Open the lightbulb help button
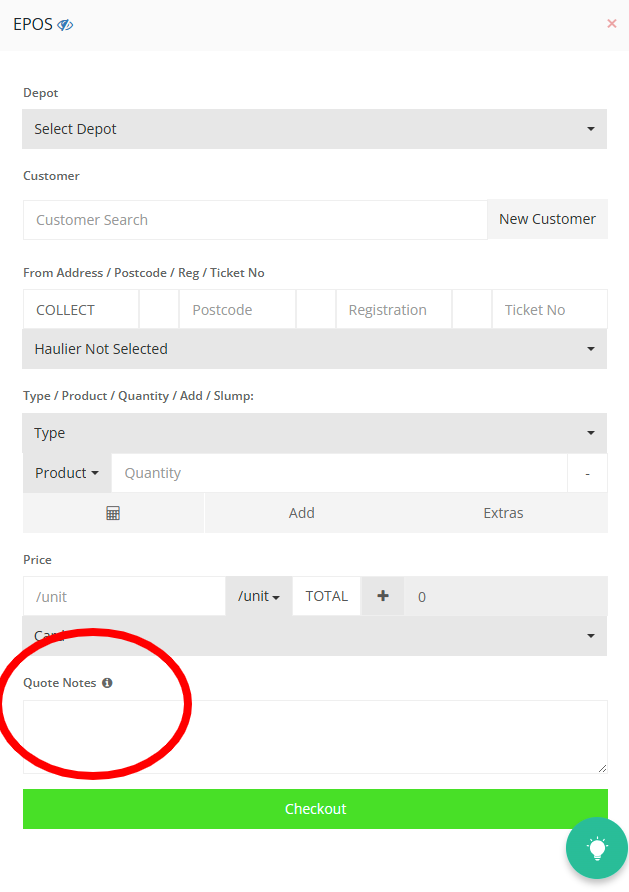Viewport: 629px width, 892px height. (597, 849)
